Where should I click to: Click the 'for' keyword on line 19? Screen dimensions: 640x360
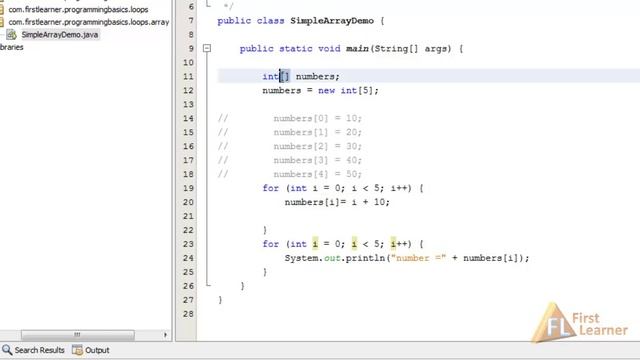[x=271, y=188]
